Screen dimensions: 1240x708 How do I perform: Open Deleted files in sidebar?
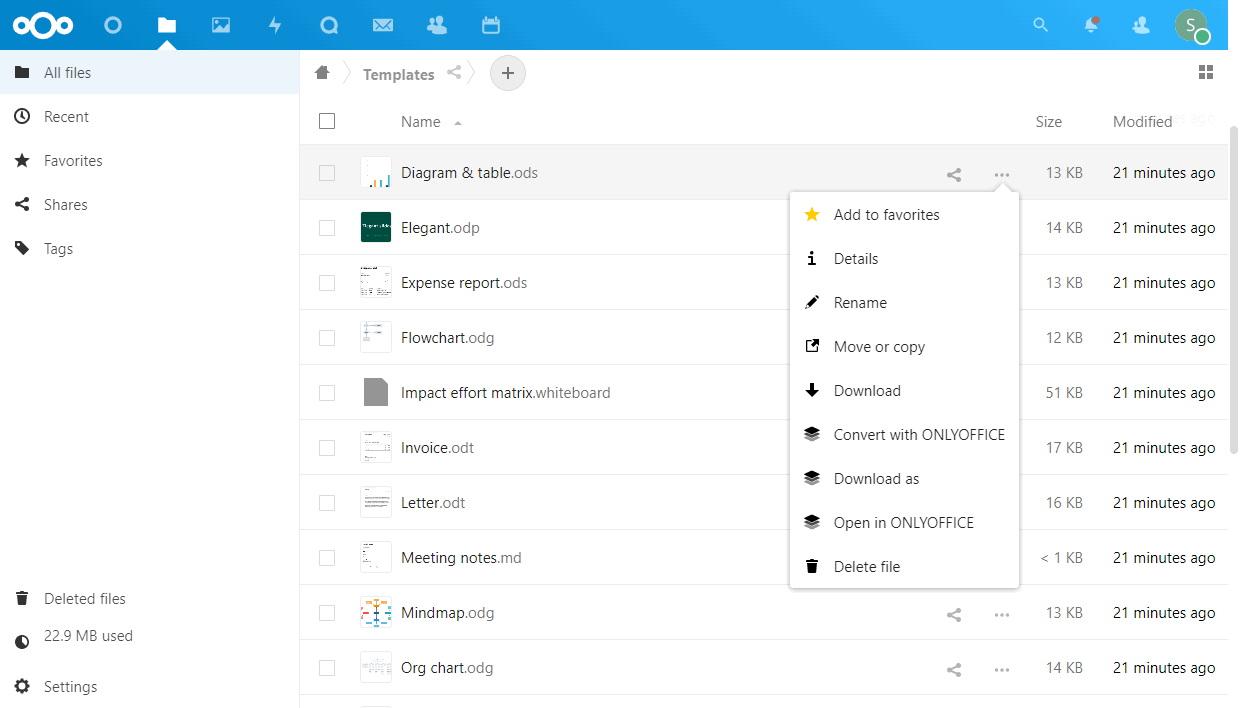[85, 599]
